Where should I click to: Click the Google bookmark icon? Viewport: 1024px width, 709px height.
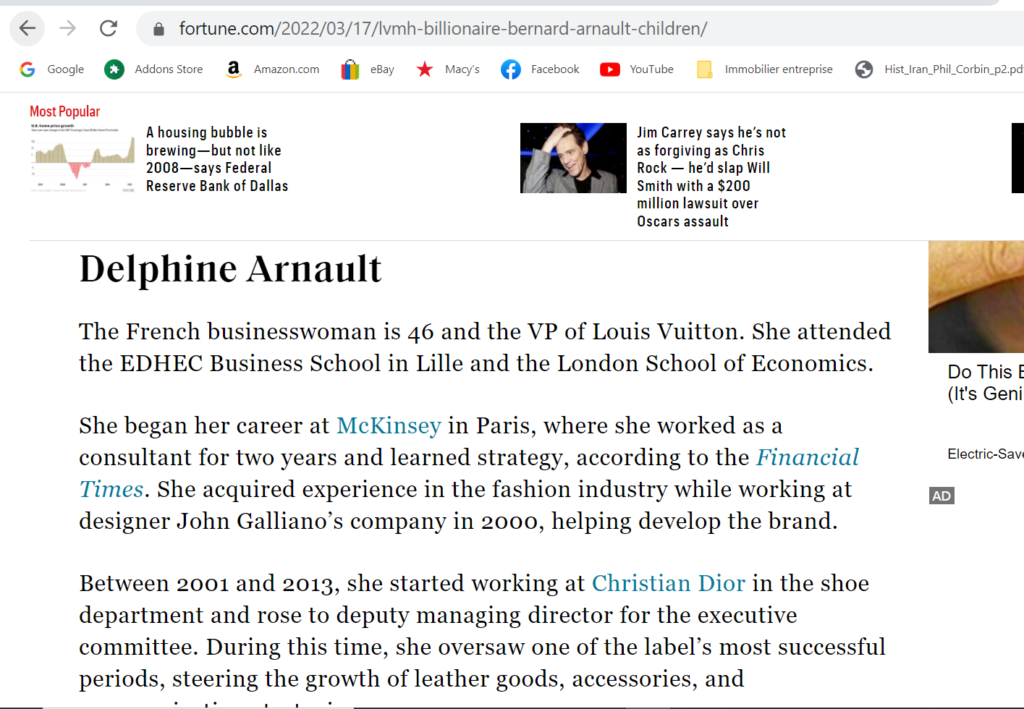[27, 69]
